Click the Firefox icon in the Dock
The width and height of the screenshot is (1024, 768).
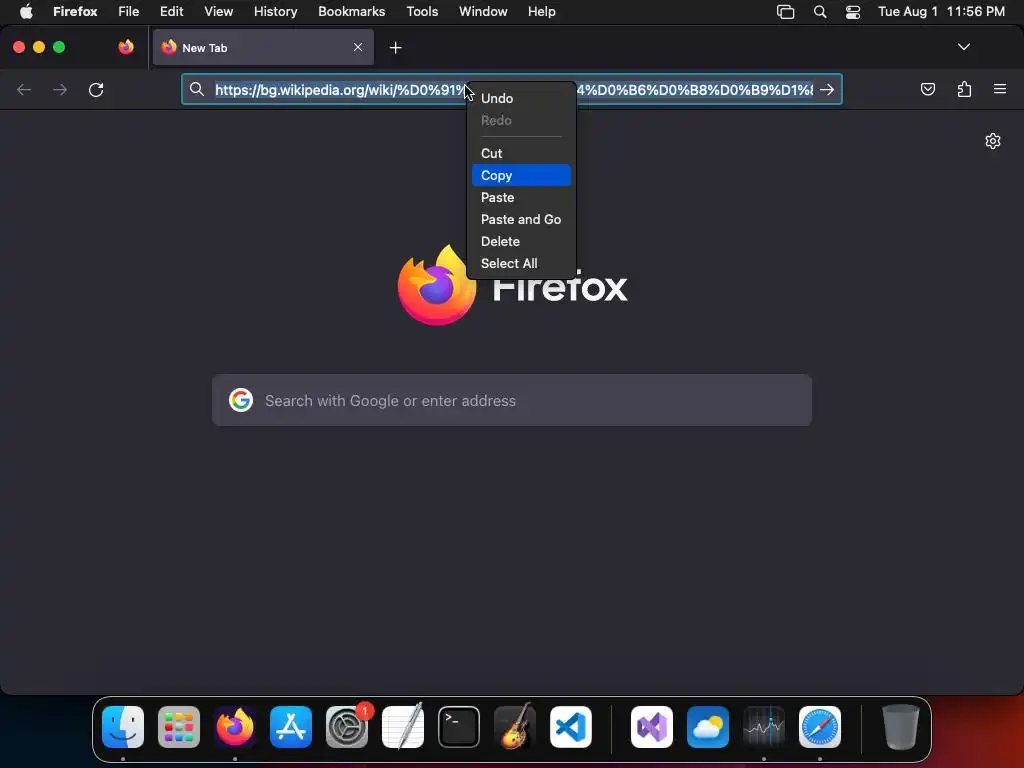235,727
